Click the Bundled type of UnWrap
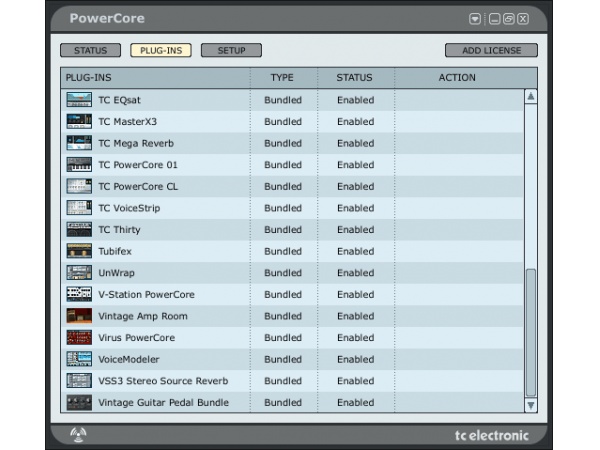 click(x=283, y=273)
